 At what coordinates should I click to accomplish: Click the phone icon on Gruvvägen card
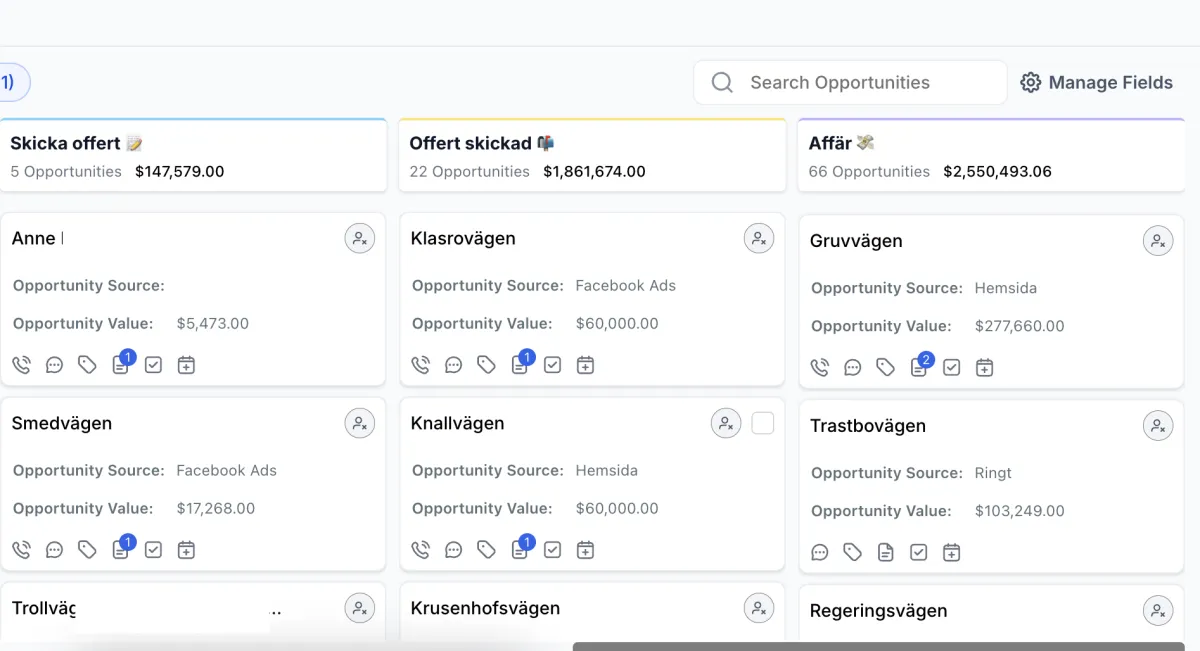[820, 368]
